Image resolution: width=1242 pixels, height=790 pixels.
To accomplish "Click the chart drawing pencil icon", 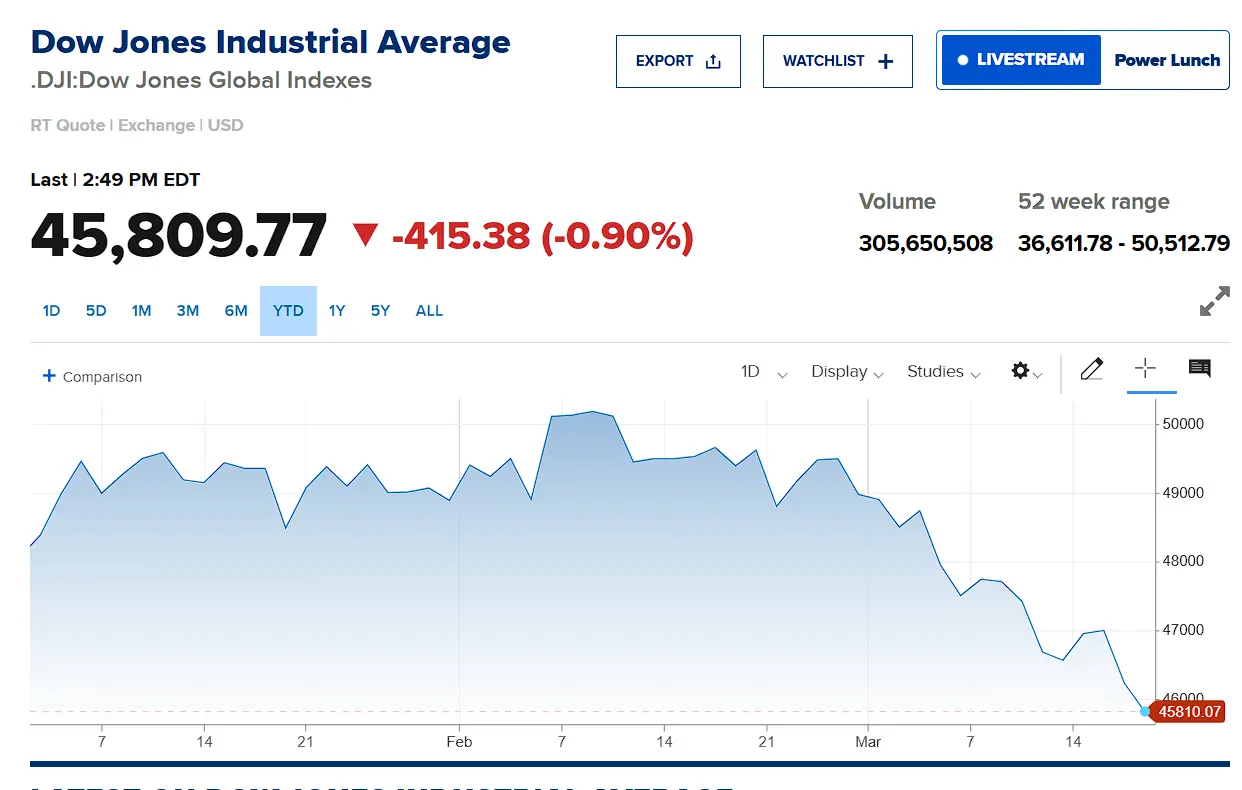I will coord(1092,370).
